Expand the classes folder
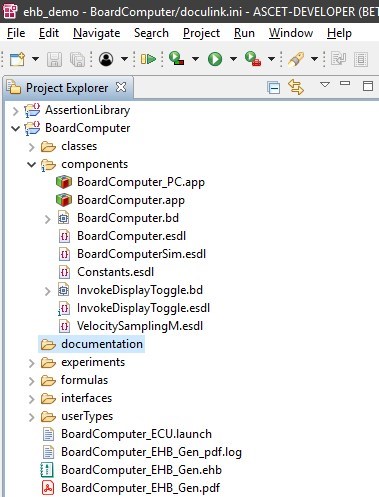Screen dimensions: 379x497 [x=31, y=147]
